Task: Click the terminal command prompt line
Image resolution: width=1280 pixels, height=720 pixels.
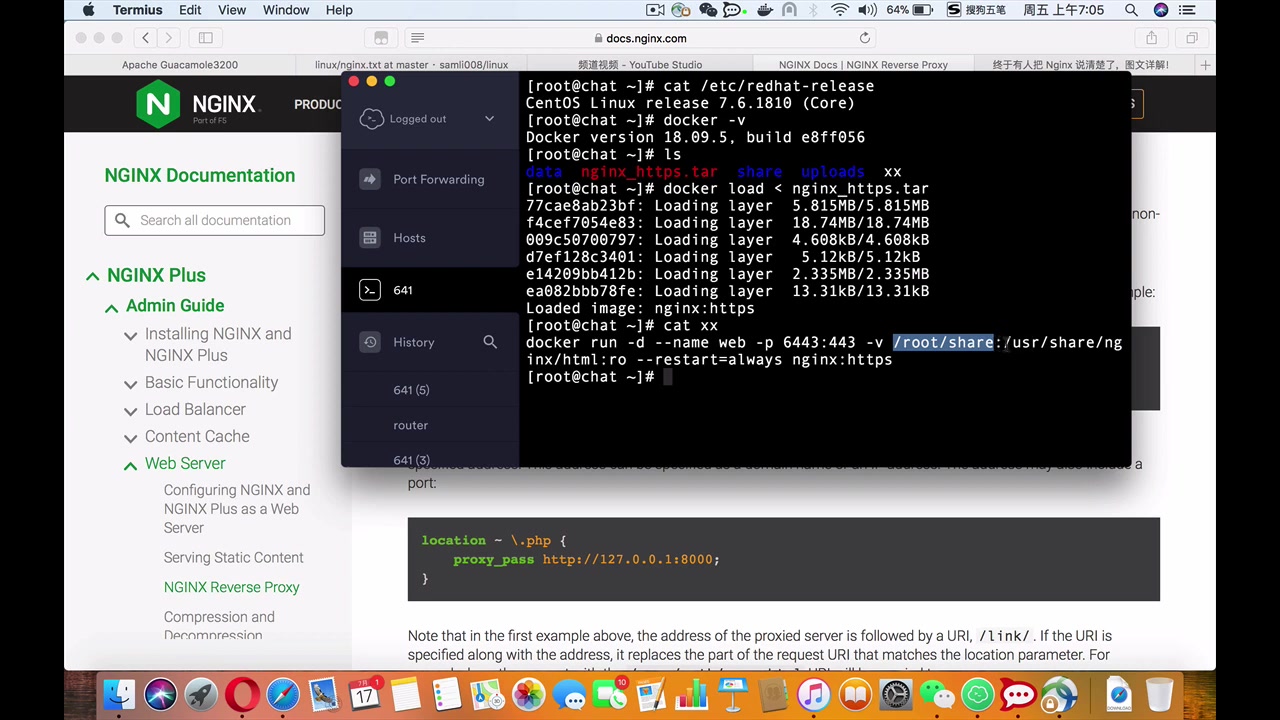Action: click(599, 377)
